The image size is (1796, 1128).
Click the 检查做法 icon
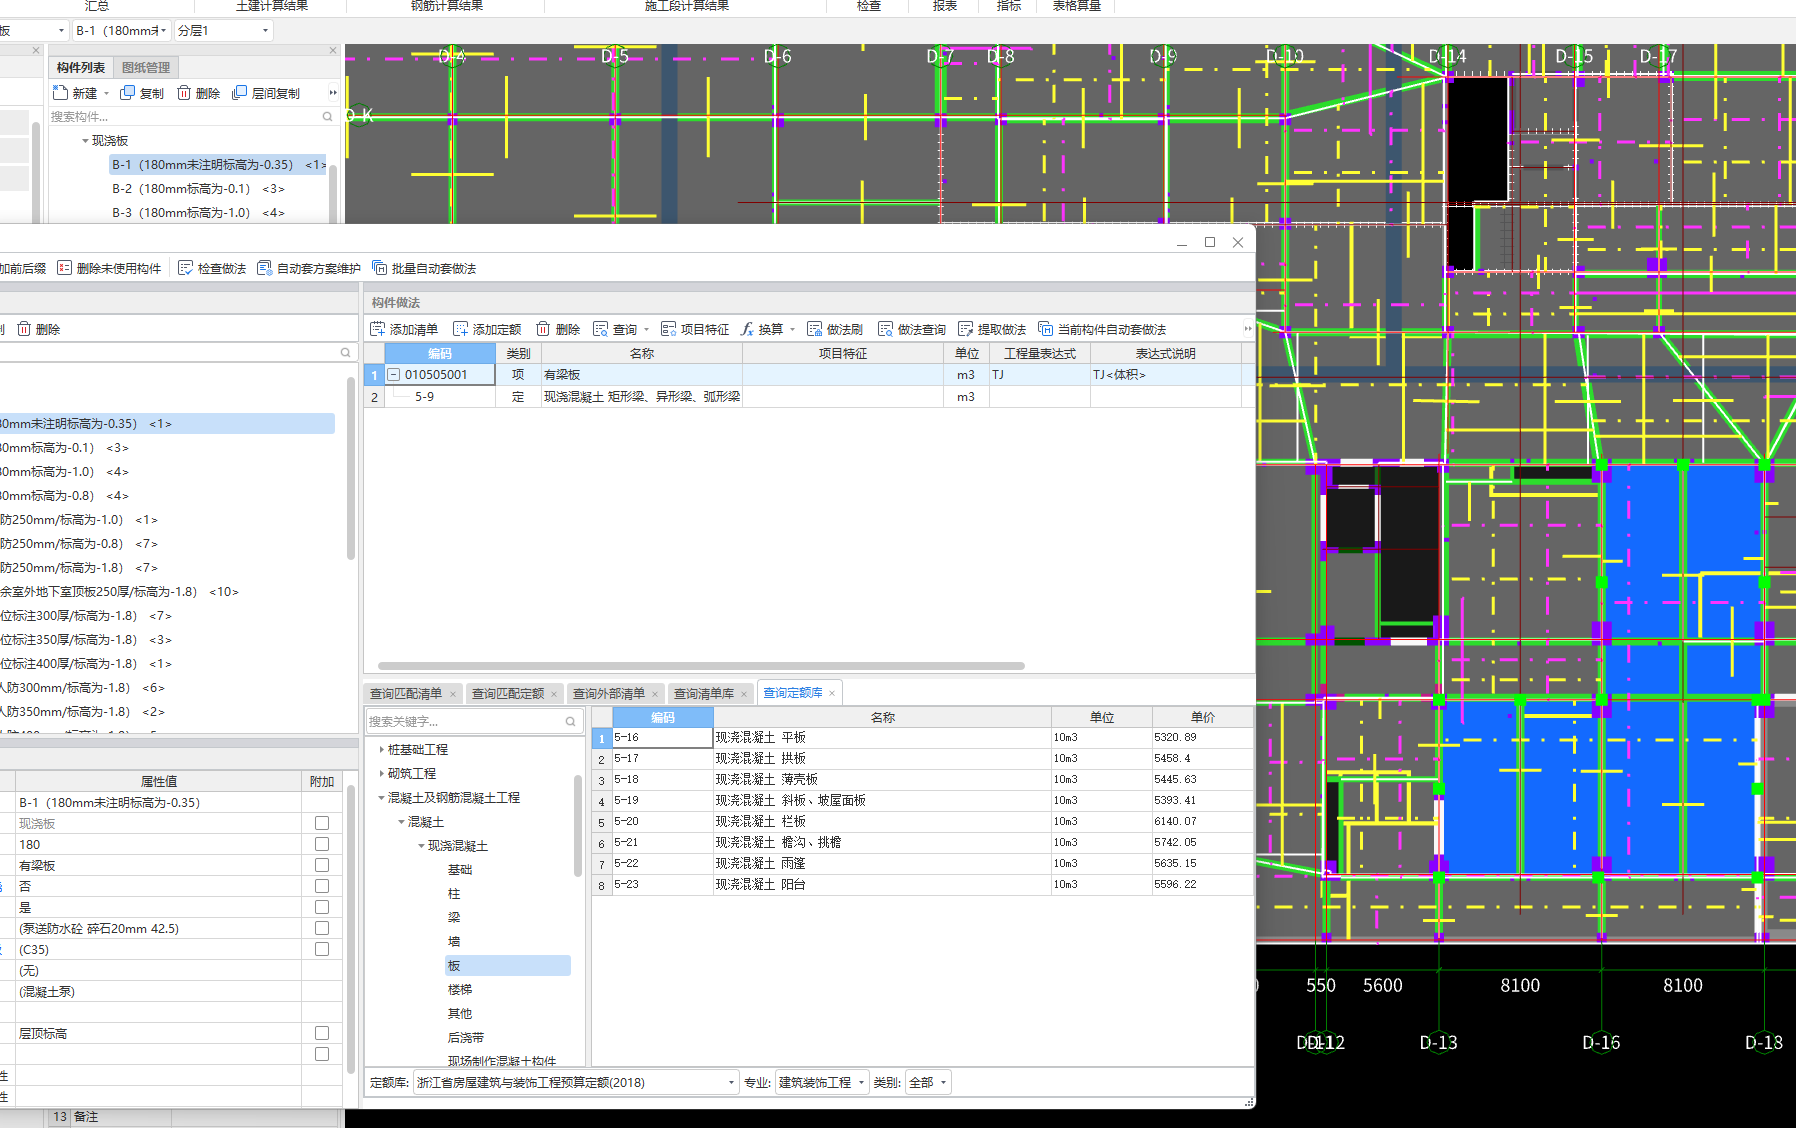point(185,268)
